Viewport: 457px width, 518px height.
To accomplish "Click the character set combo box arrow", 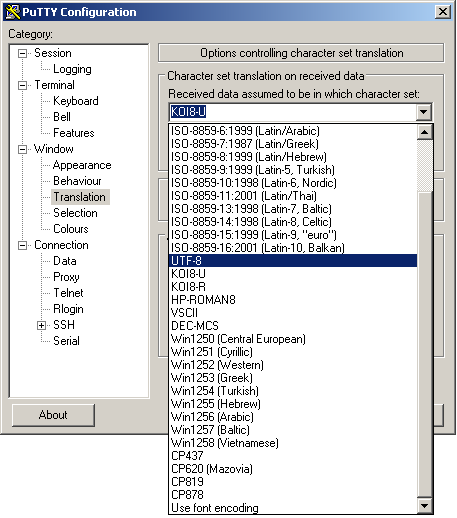I will (x=424, y=112).
